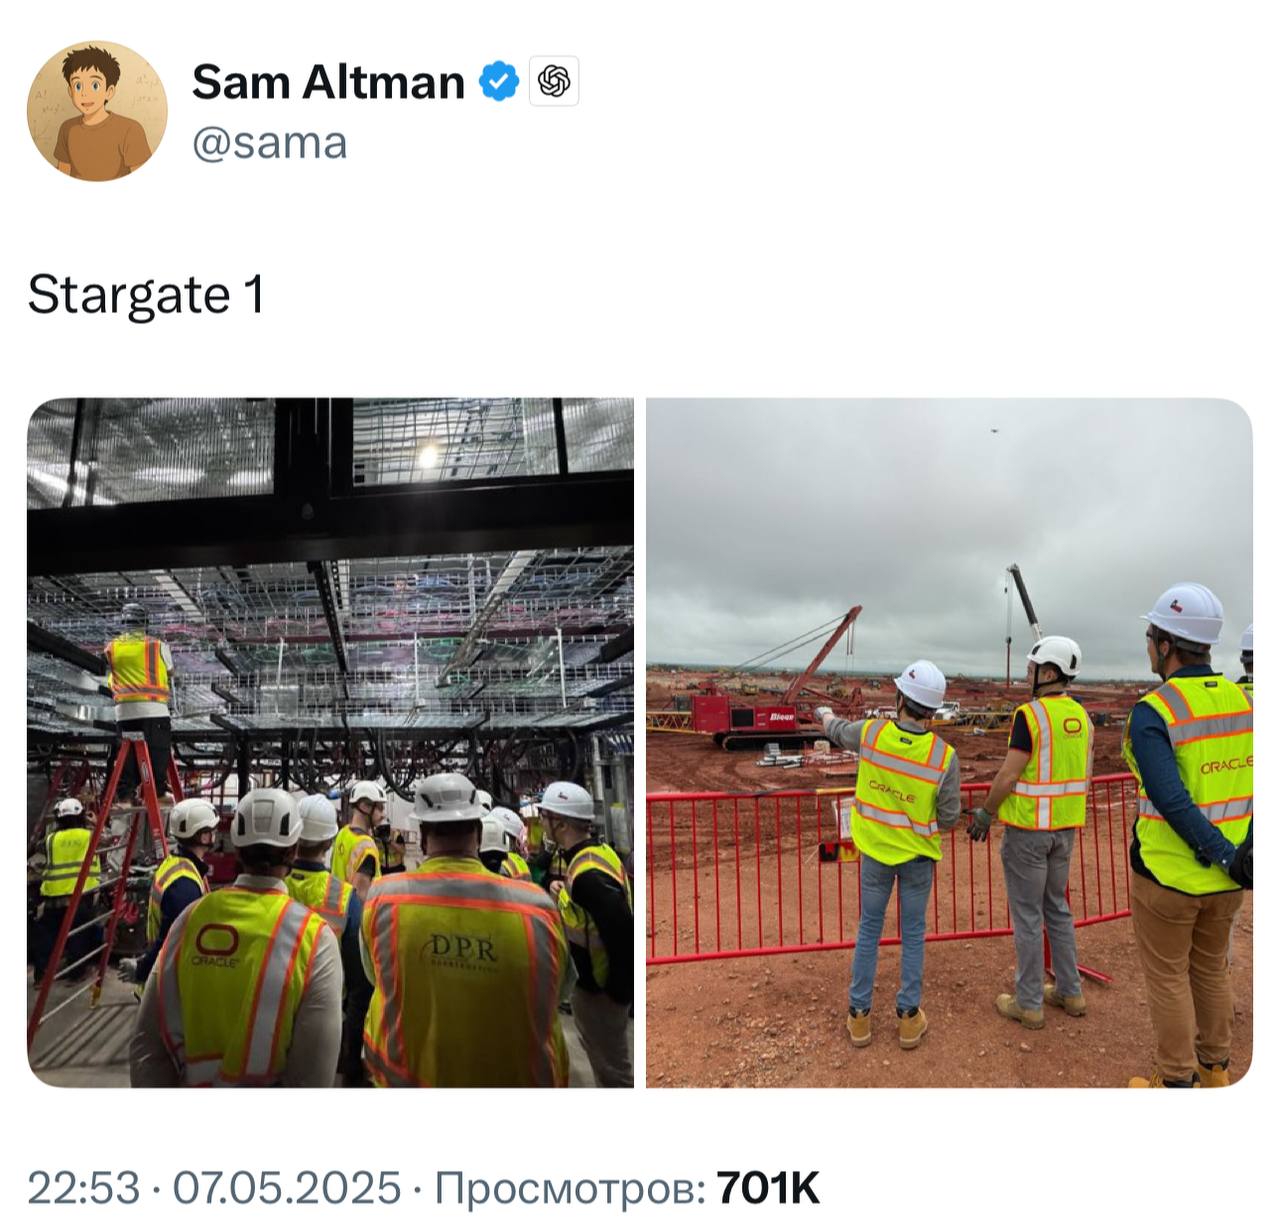1280x1232 pixels.
Task: Click the blue verified checkmark badge
Action: coord(499,81)
